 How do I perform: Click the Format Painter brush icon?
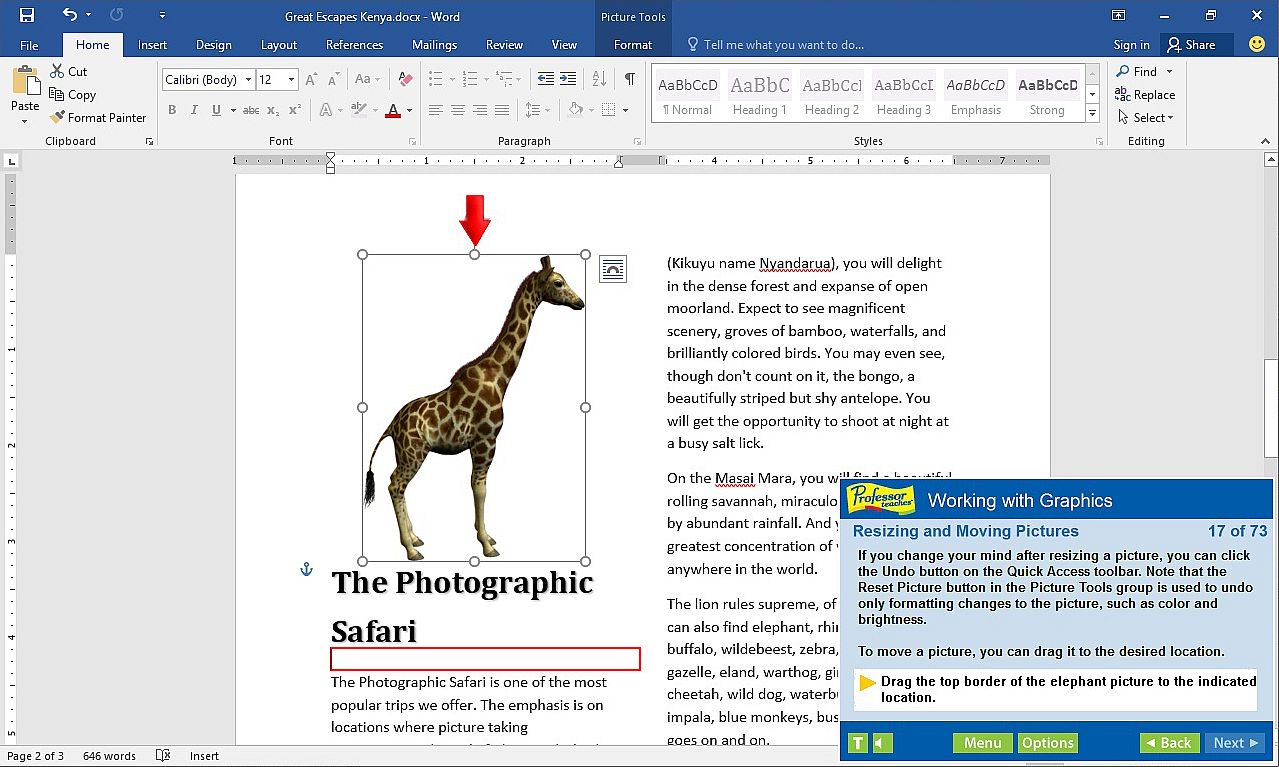click(x=57, y=117)
